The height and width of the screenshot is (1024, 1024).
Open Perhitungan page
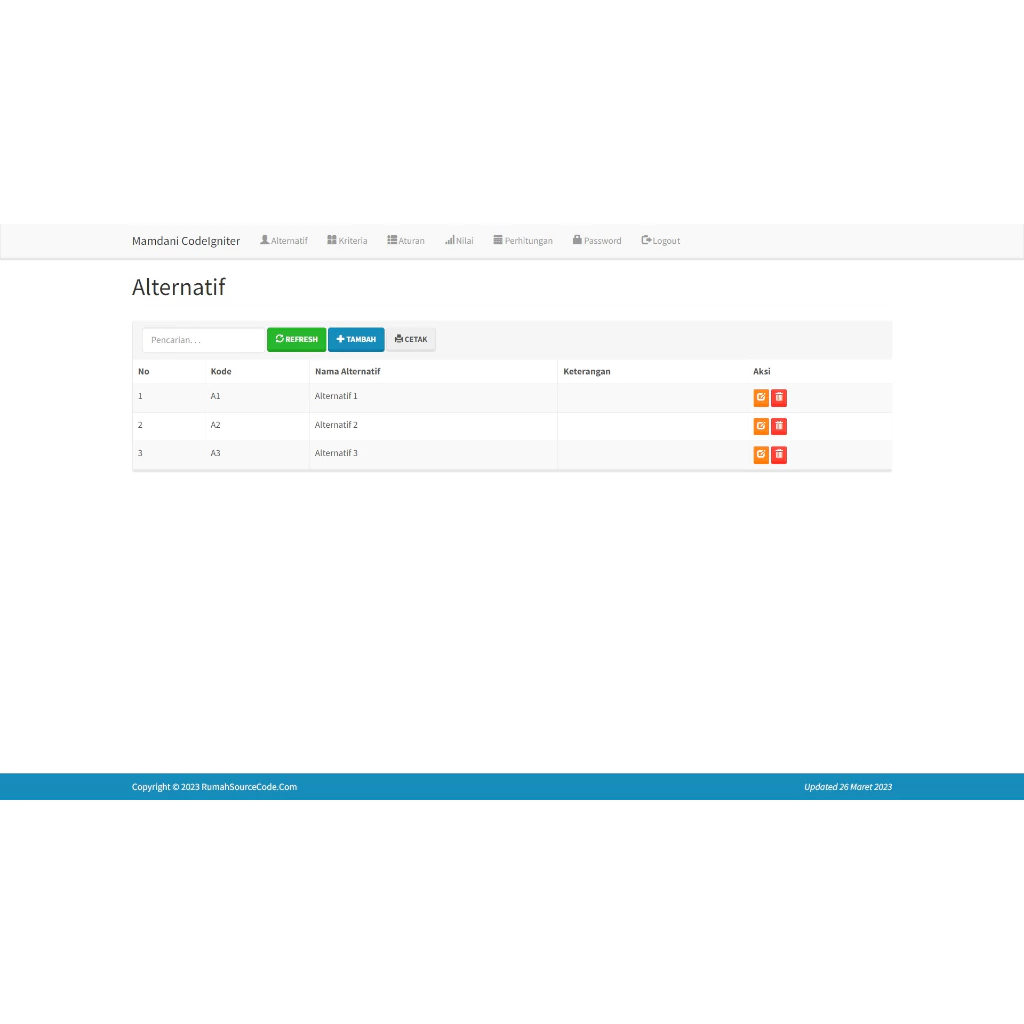(522, 240)
